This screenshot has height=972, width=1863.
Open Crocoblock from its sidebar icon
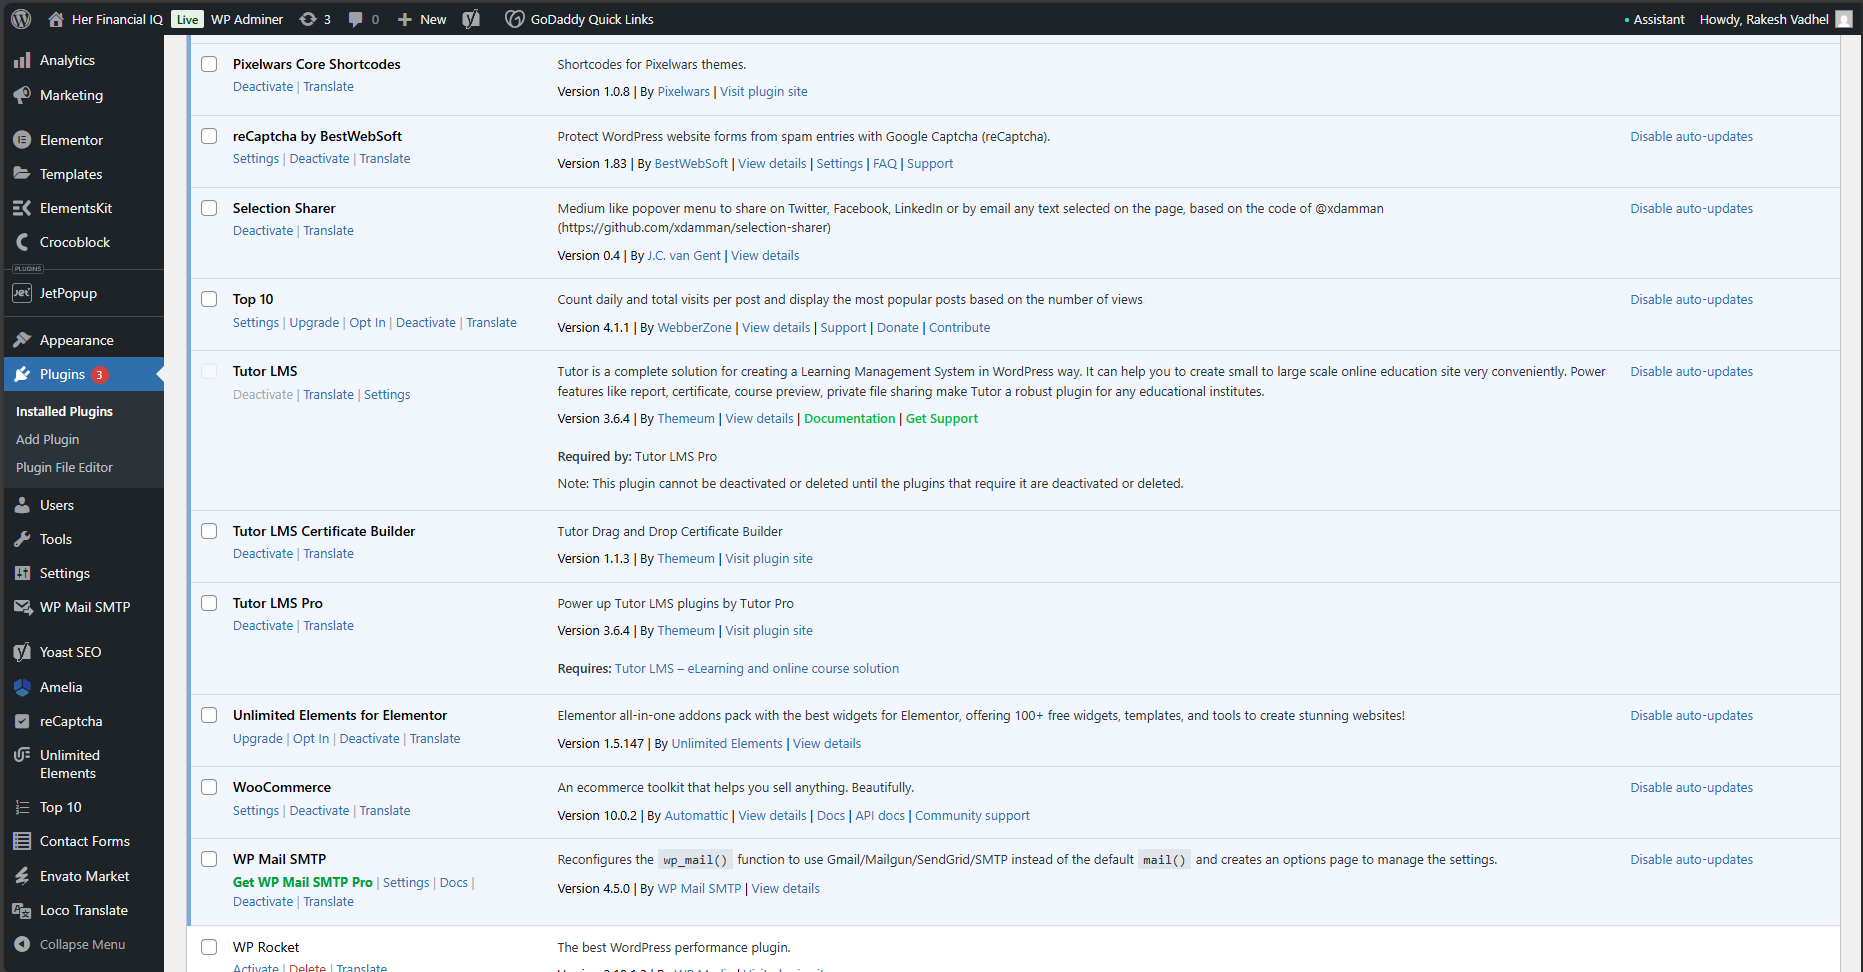point(22,242)
